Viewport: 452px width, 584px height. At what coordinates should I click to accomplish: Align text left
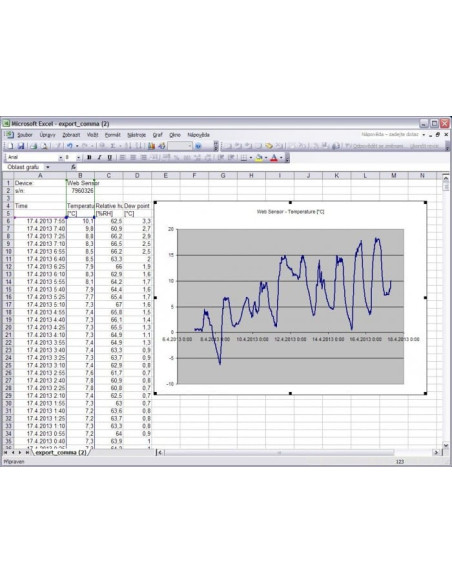(x=122, y=158)
